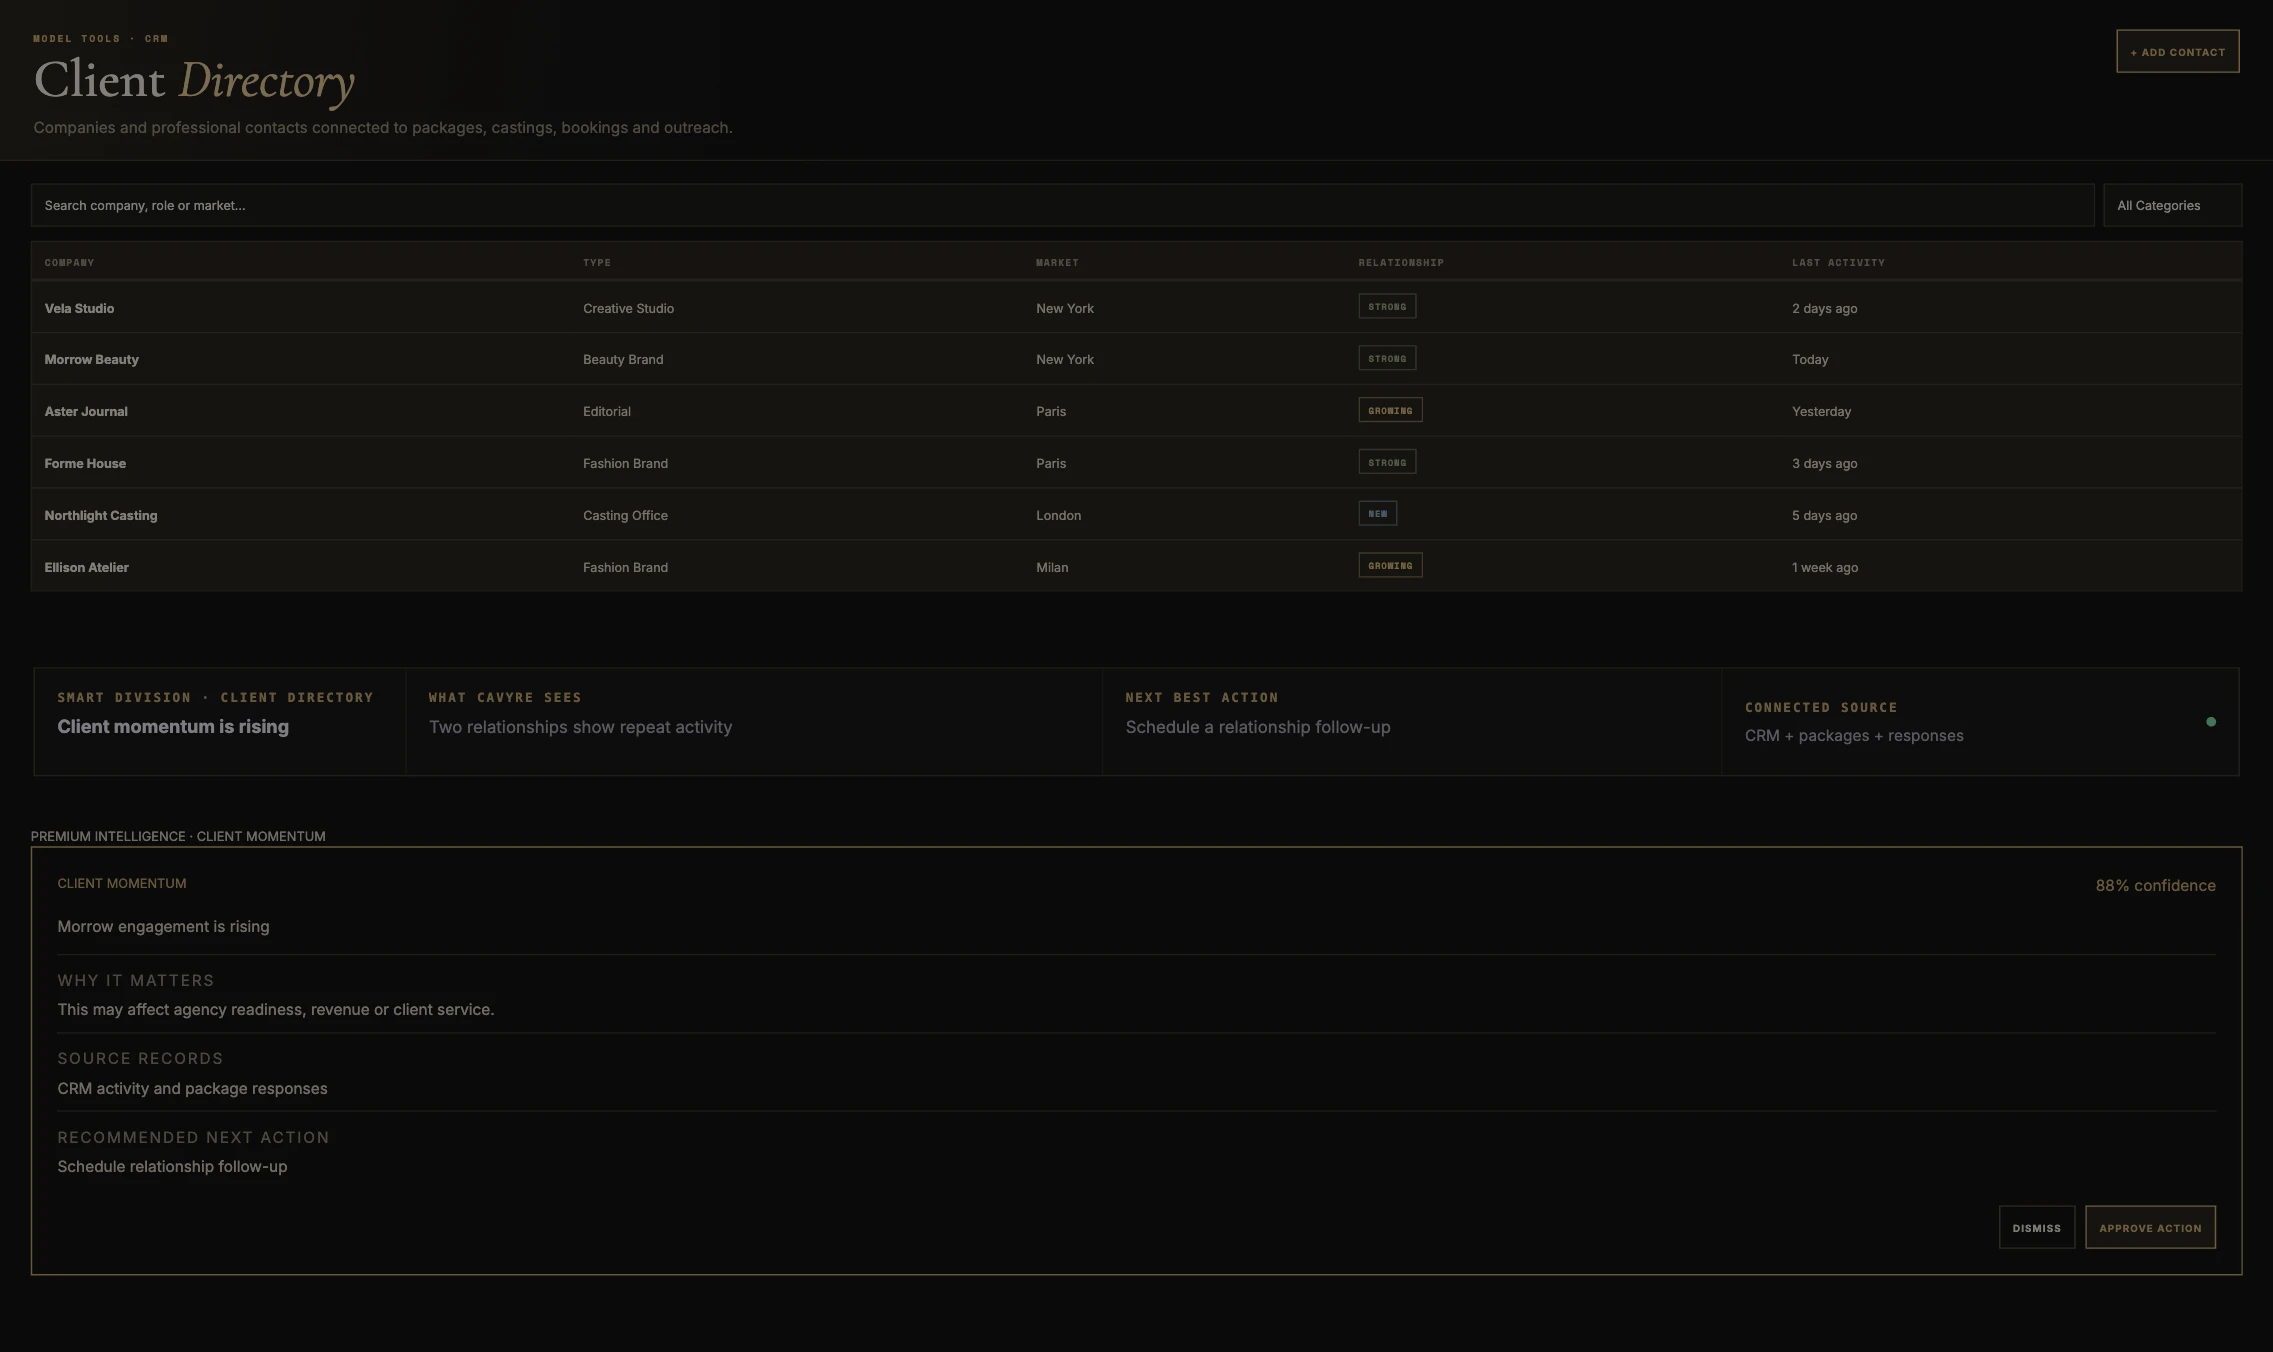2273x1352 pixels.
Task: Click CRM + packages + responses text
Action: [x=1854, y=735]
